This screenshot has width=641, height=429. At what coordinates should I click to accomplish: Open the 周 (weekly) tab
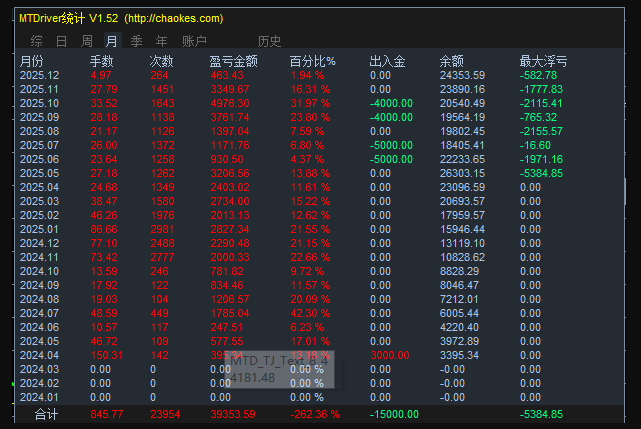click(x=87, y=41)
